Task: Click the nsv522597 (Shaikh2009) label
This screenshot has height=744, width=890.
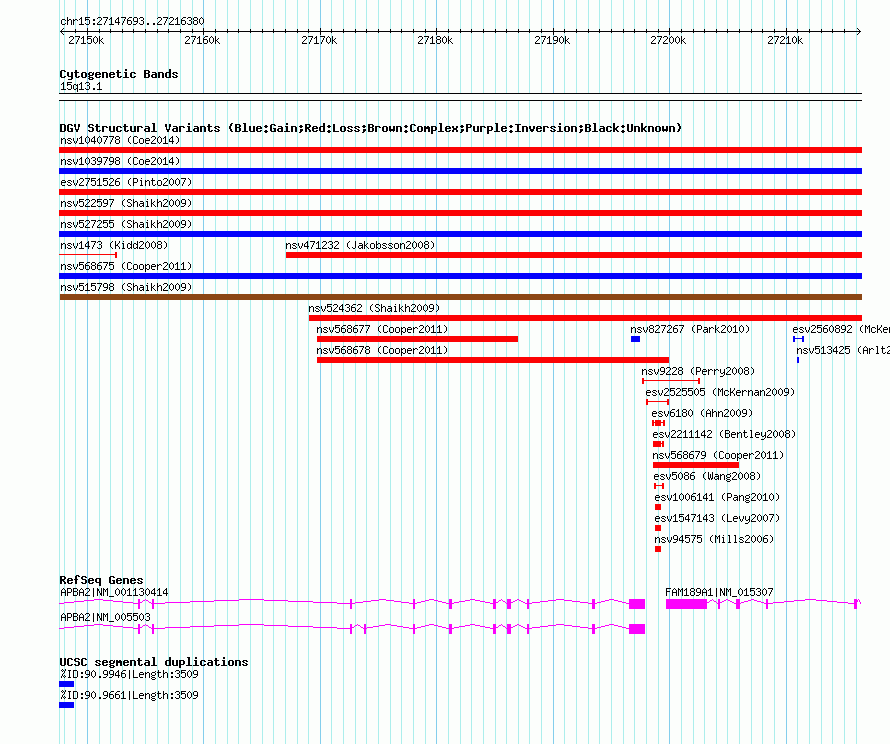Action: click(x=126, y=203)
